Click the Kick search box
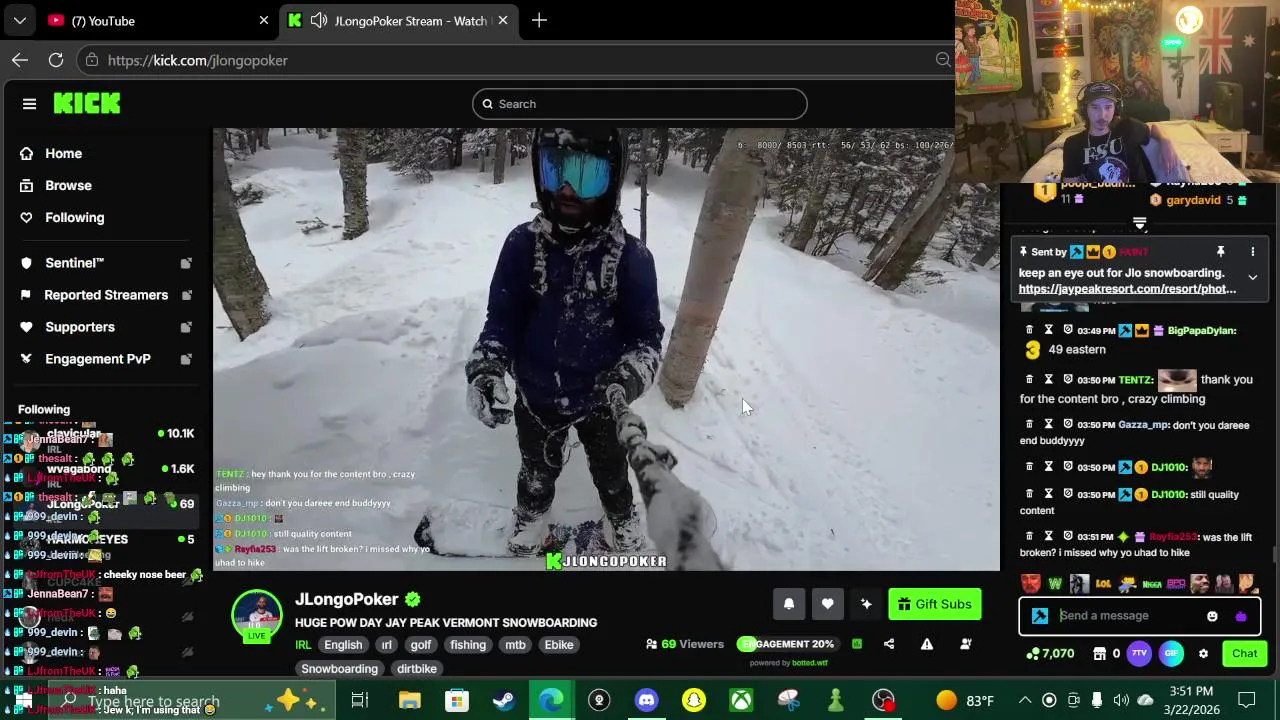Viewport: 1280px width, 720px height. click(640, 104)
